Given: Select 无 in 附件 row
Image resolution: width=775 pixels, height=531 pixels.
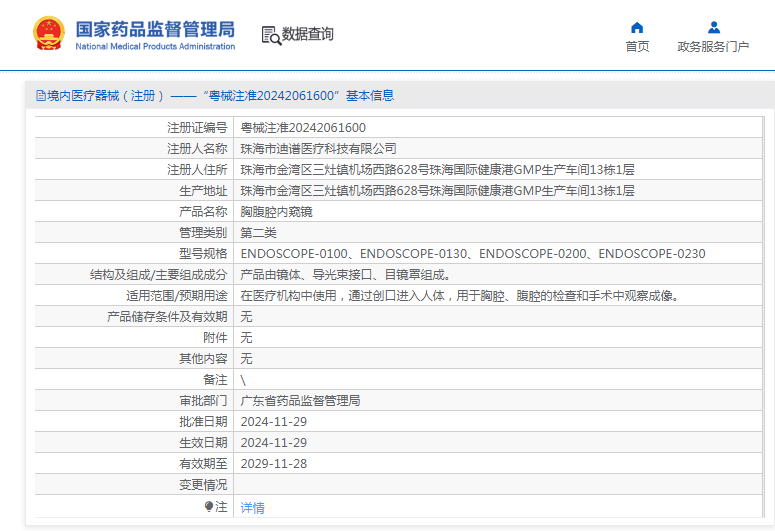Looking at the screenshot, I should click(x=246, y=338).
